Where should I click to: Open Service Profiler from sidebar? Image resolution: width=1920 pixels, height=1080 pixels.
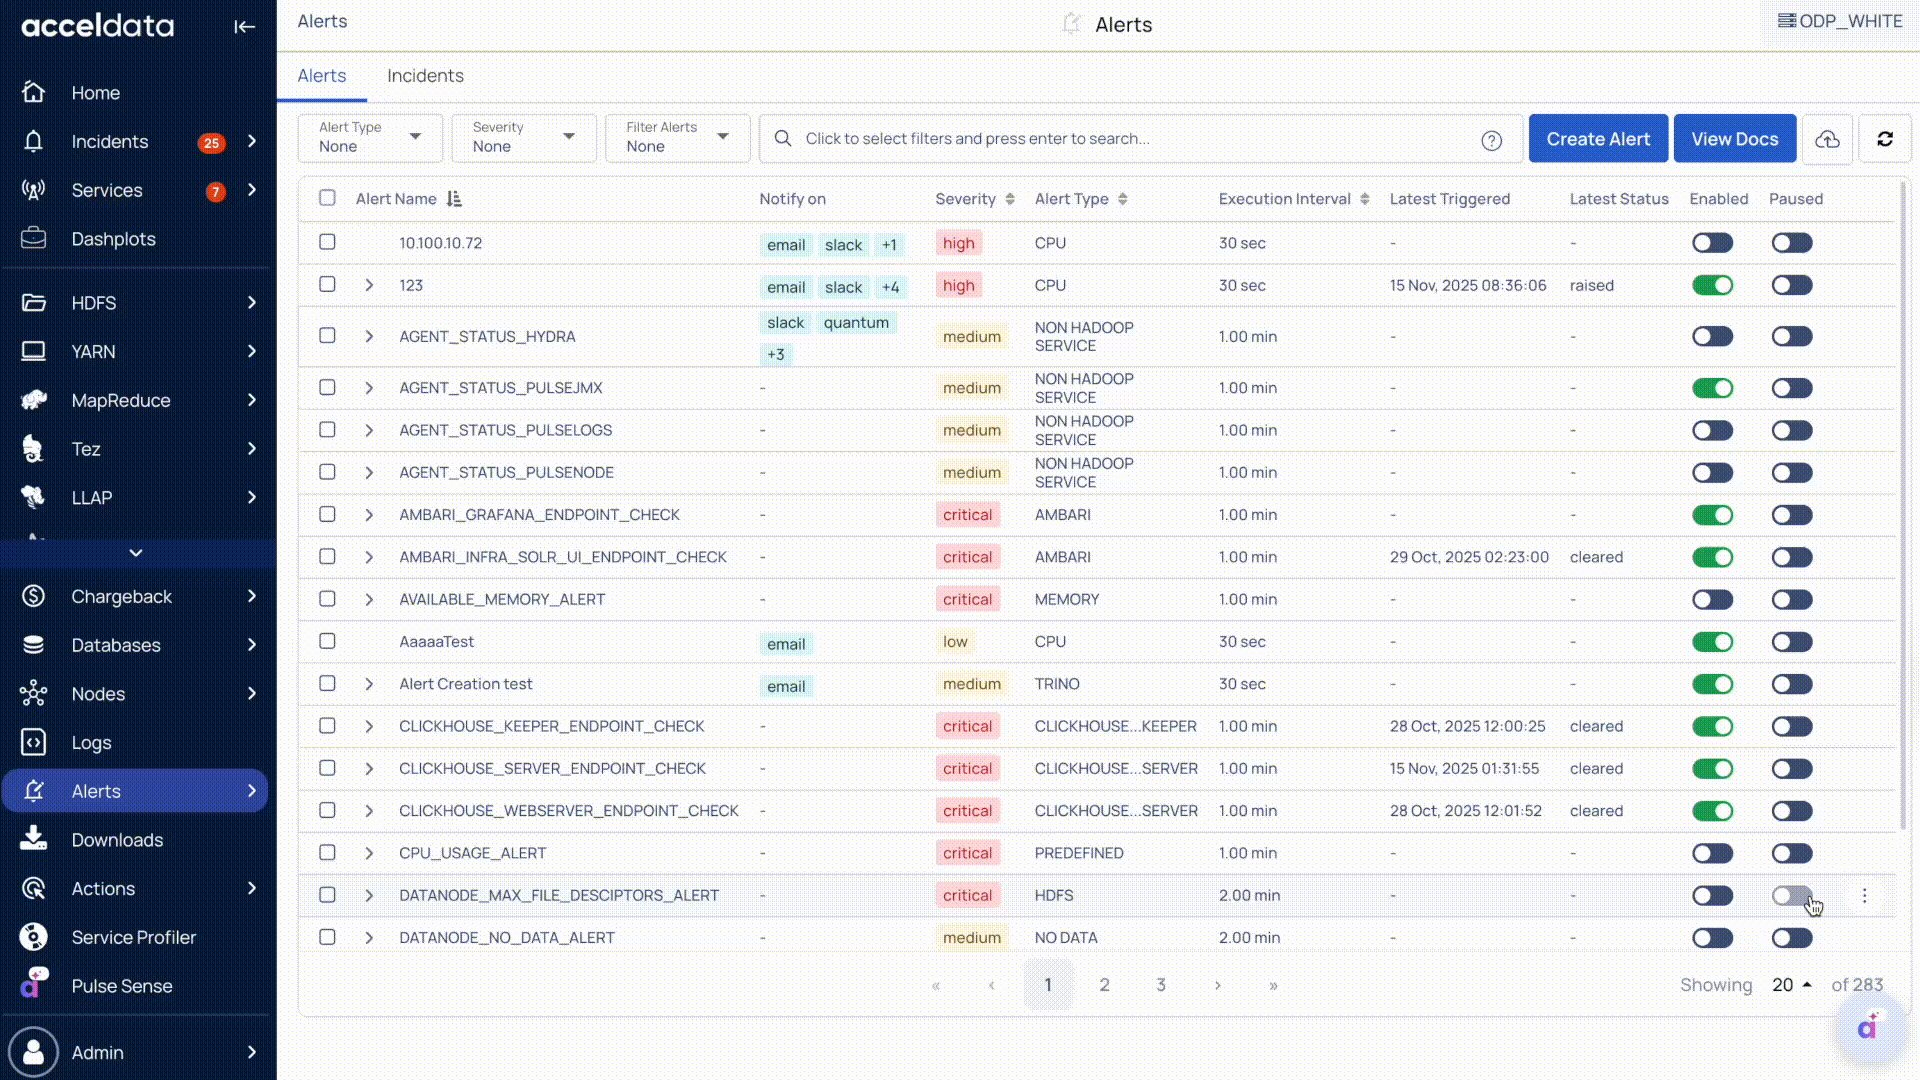pos(133,937)
